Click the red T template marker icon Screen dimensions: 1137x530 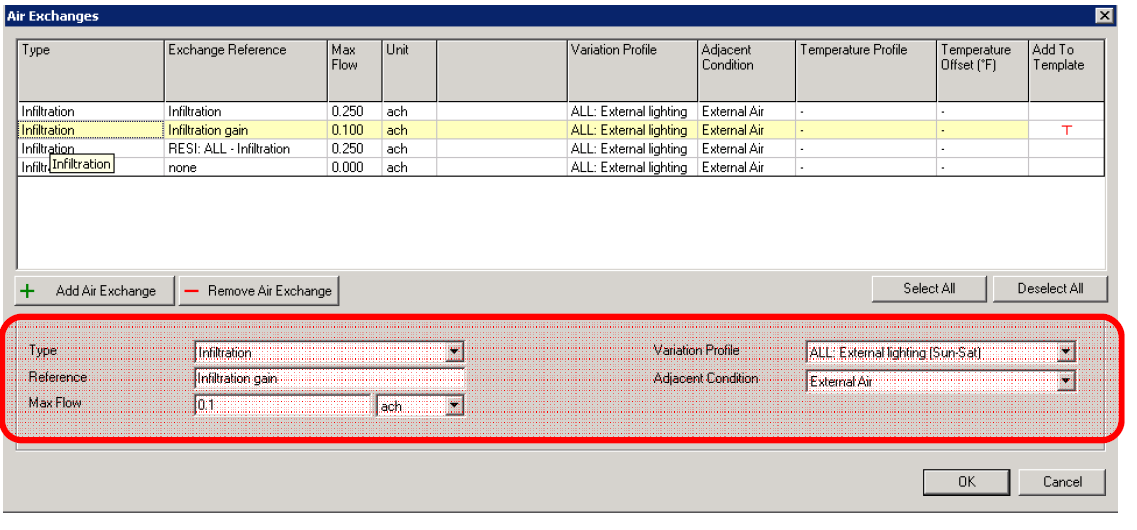[1066, 130]
